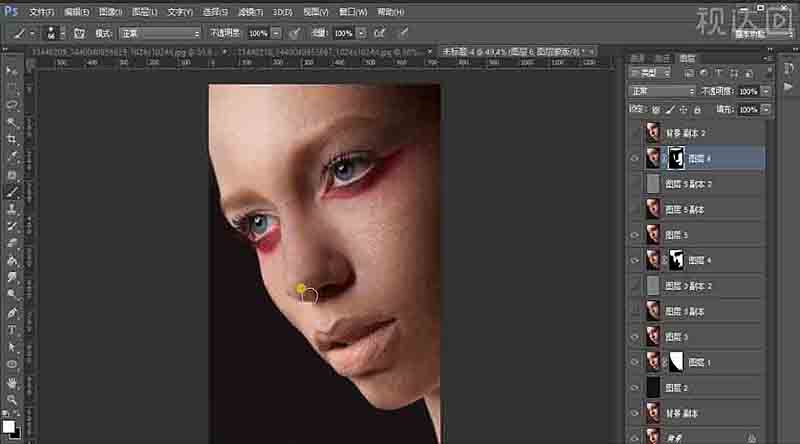
Task: Select the 图层 3 副本 layer row
Action: point(697,311)
